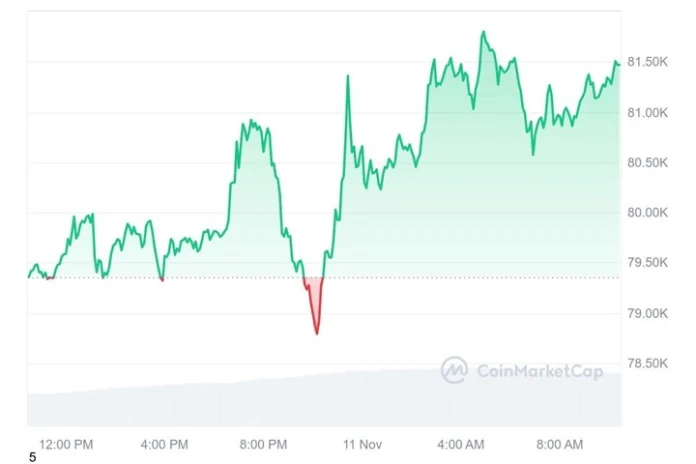Click the 78.50K price axis label
696x464 pixels.
[x=648, y=363]
